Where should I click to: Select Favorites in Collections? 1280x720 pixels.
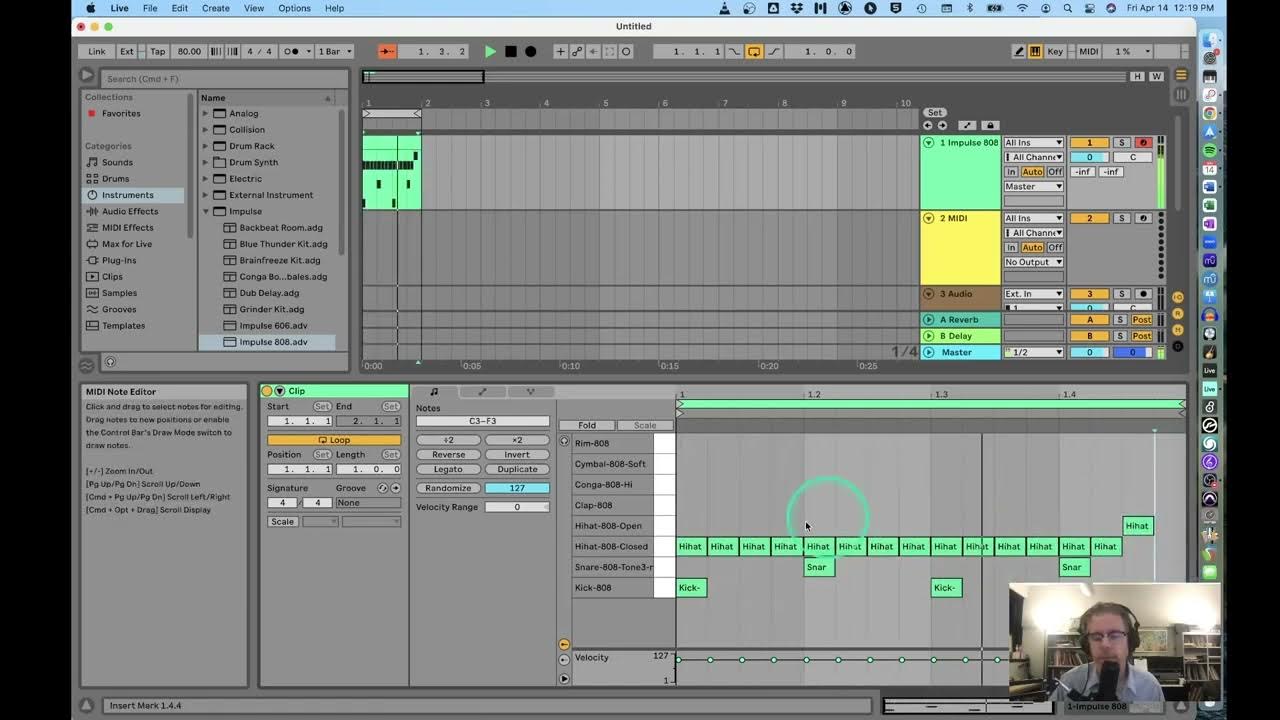tap(121, 113)
